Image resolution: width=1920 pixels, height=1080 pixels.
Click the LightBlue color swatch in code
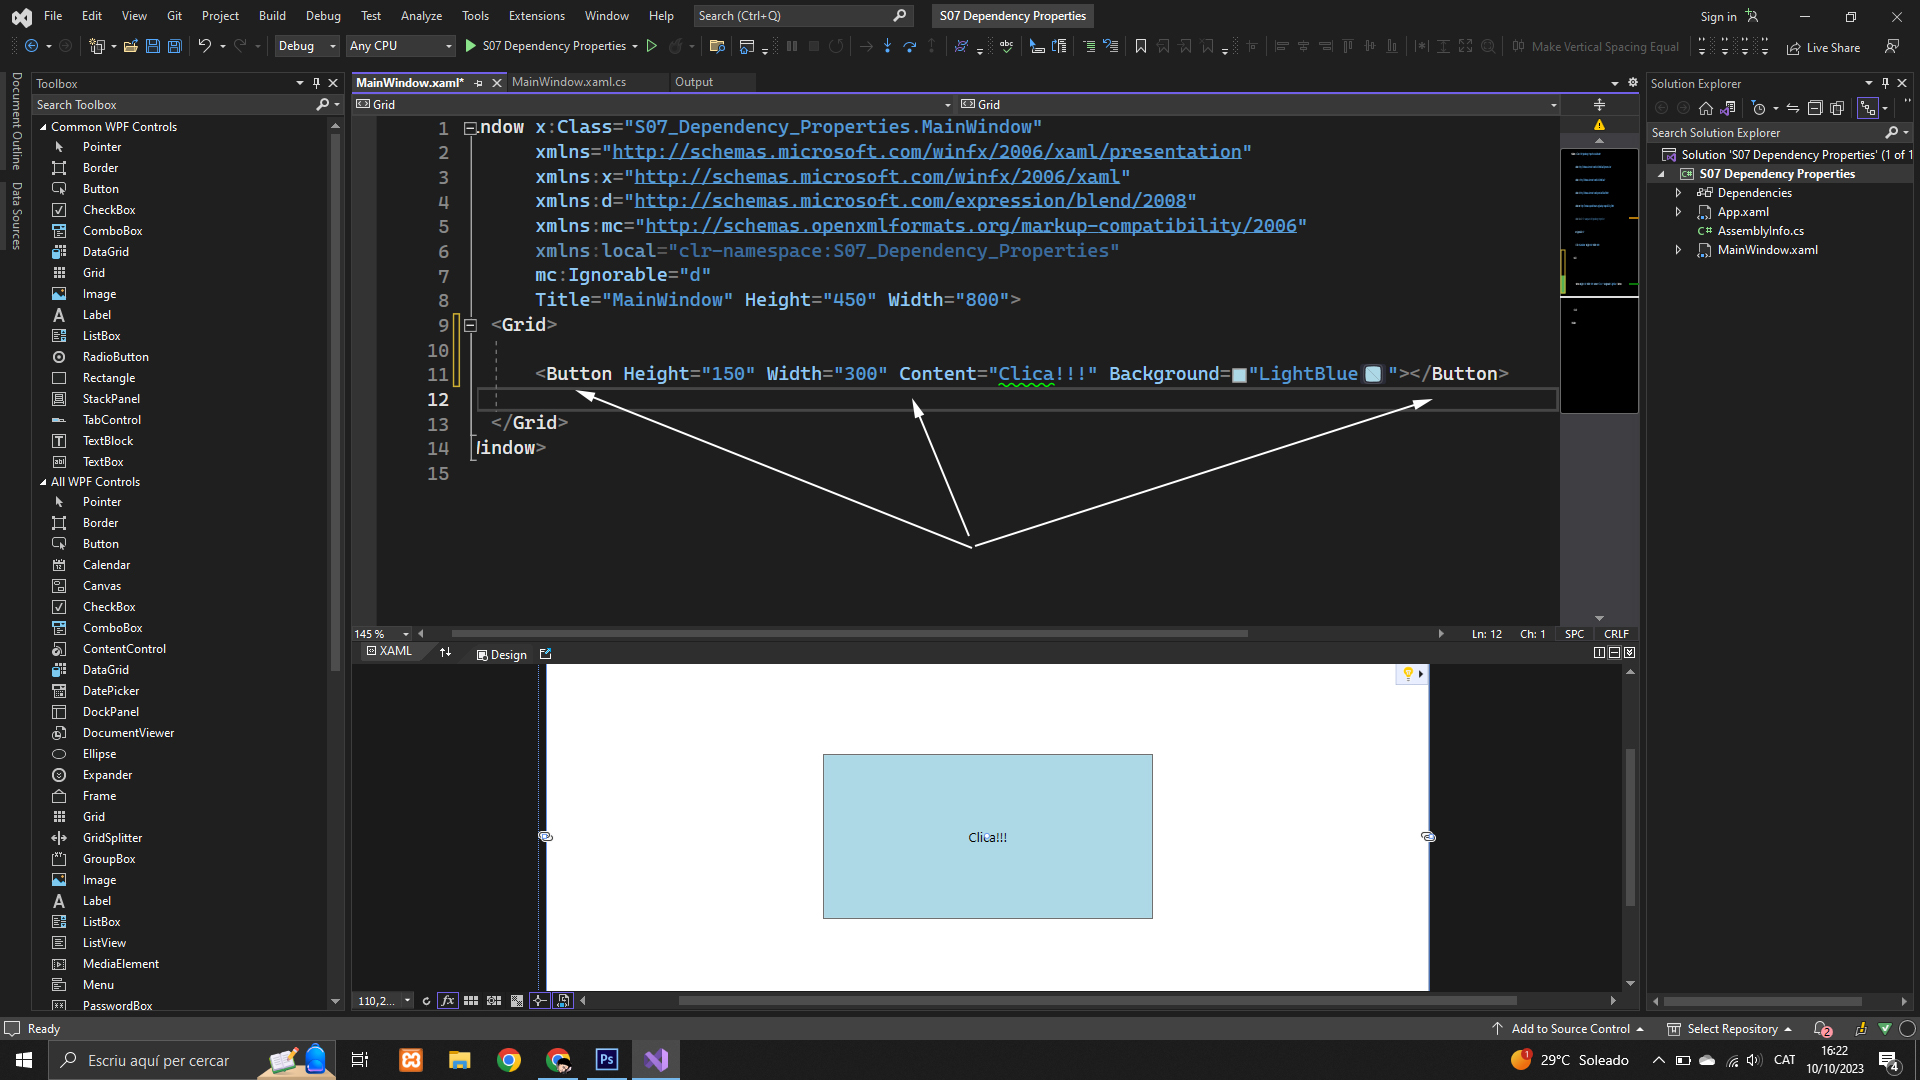pos(1239,375)
